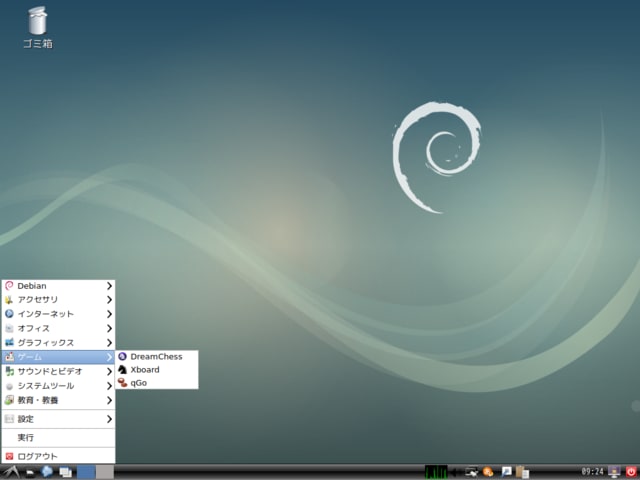Open the Trash (ゴミ箱) desktop icon
Viewport: 640px width, 480px height.
[38, 28]
